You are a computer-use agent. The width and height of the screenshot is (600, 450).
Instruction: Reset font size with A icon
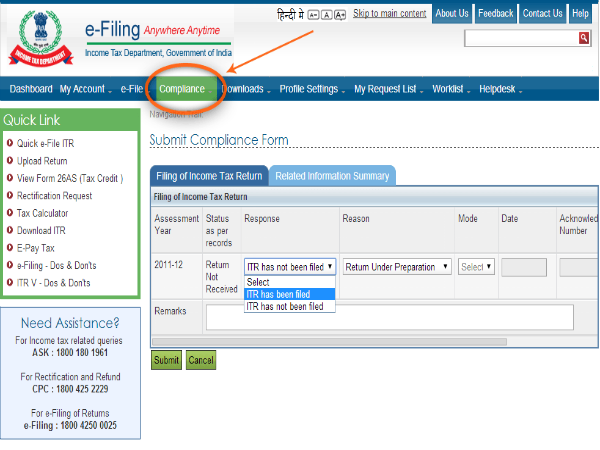[326, 15]
